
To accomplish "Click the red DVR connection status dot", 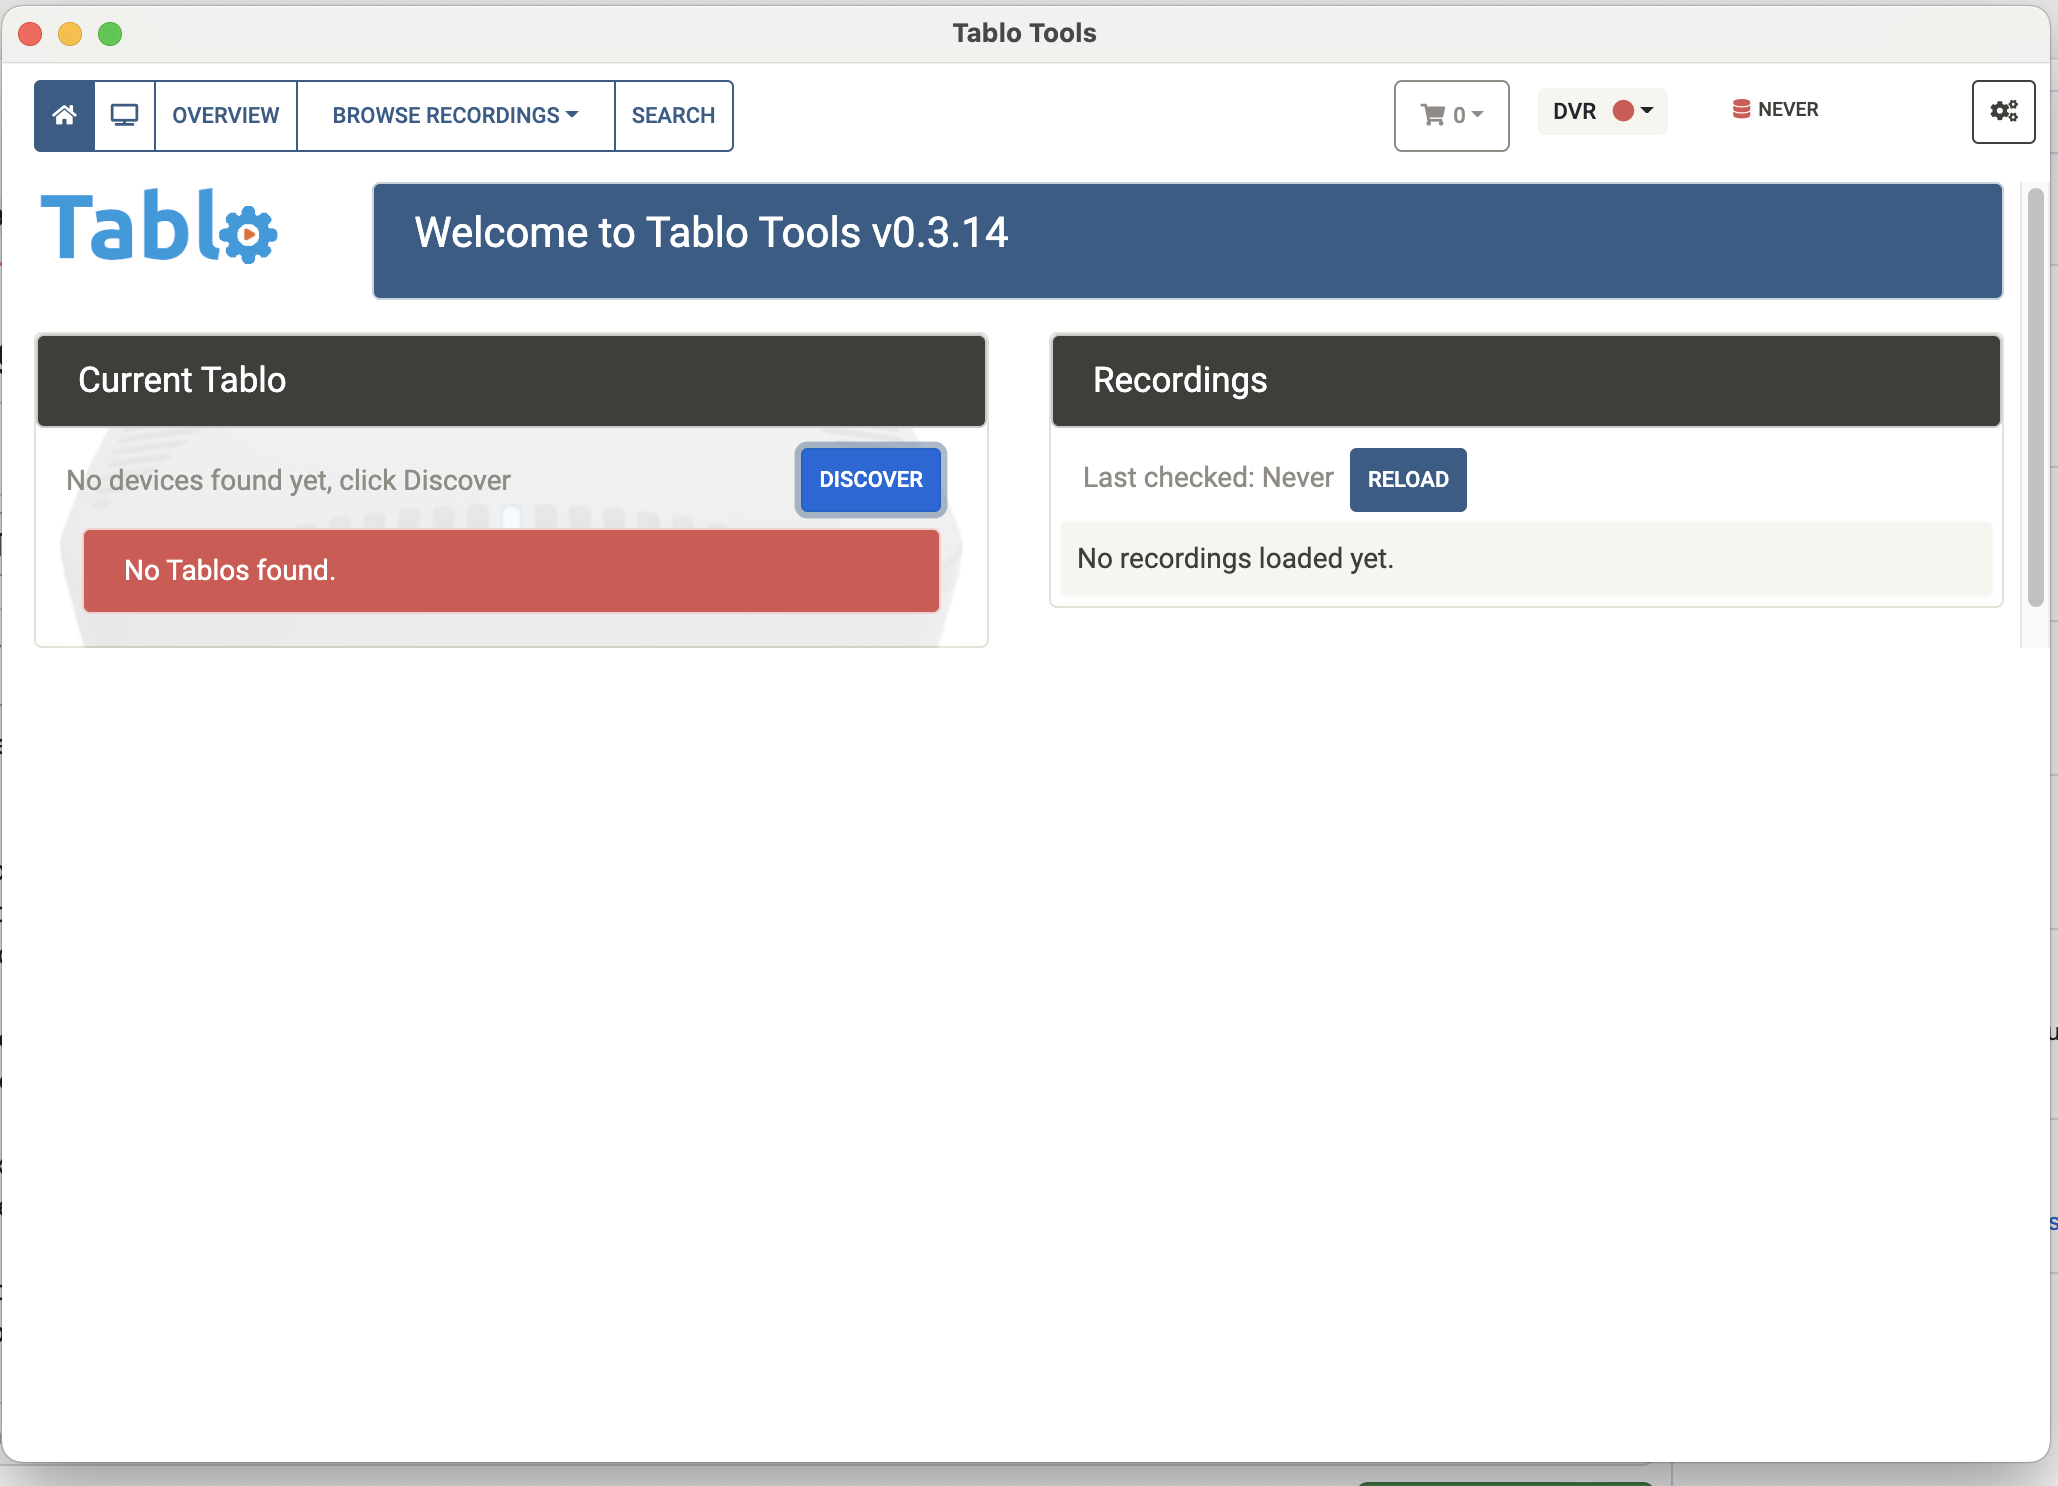I will (1625, 111).
